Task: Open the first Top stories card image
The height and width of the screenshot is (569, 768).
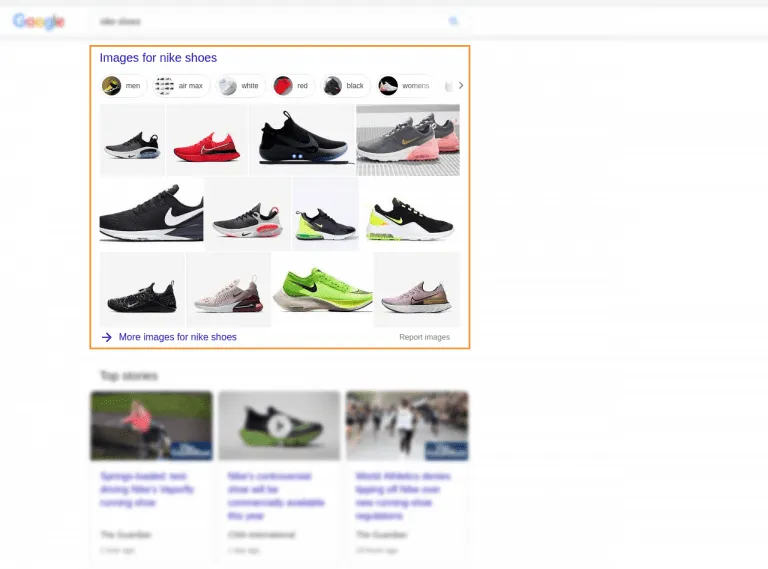Action: point(151,426)
